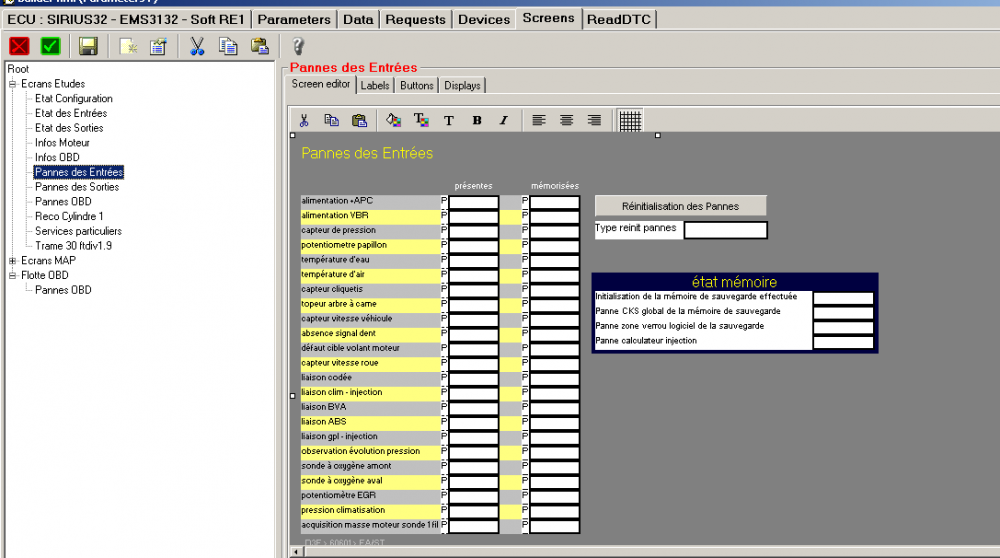Click the Réinitialisation des Pannes button

coord(680,206)
